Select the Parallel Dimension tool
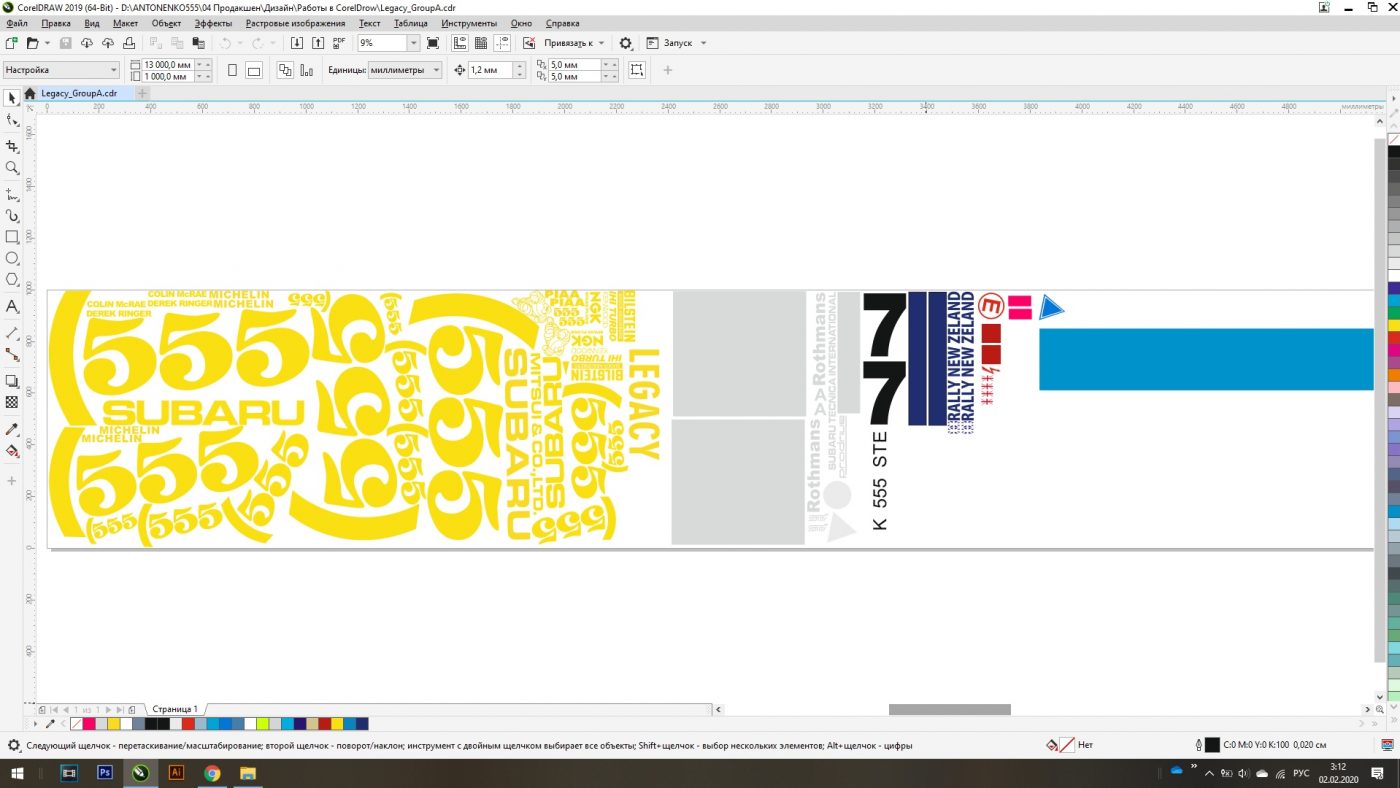 click(x=12, y=332)
